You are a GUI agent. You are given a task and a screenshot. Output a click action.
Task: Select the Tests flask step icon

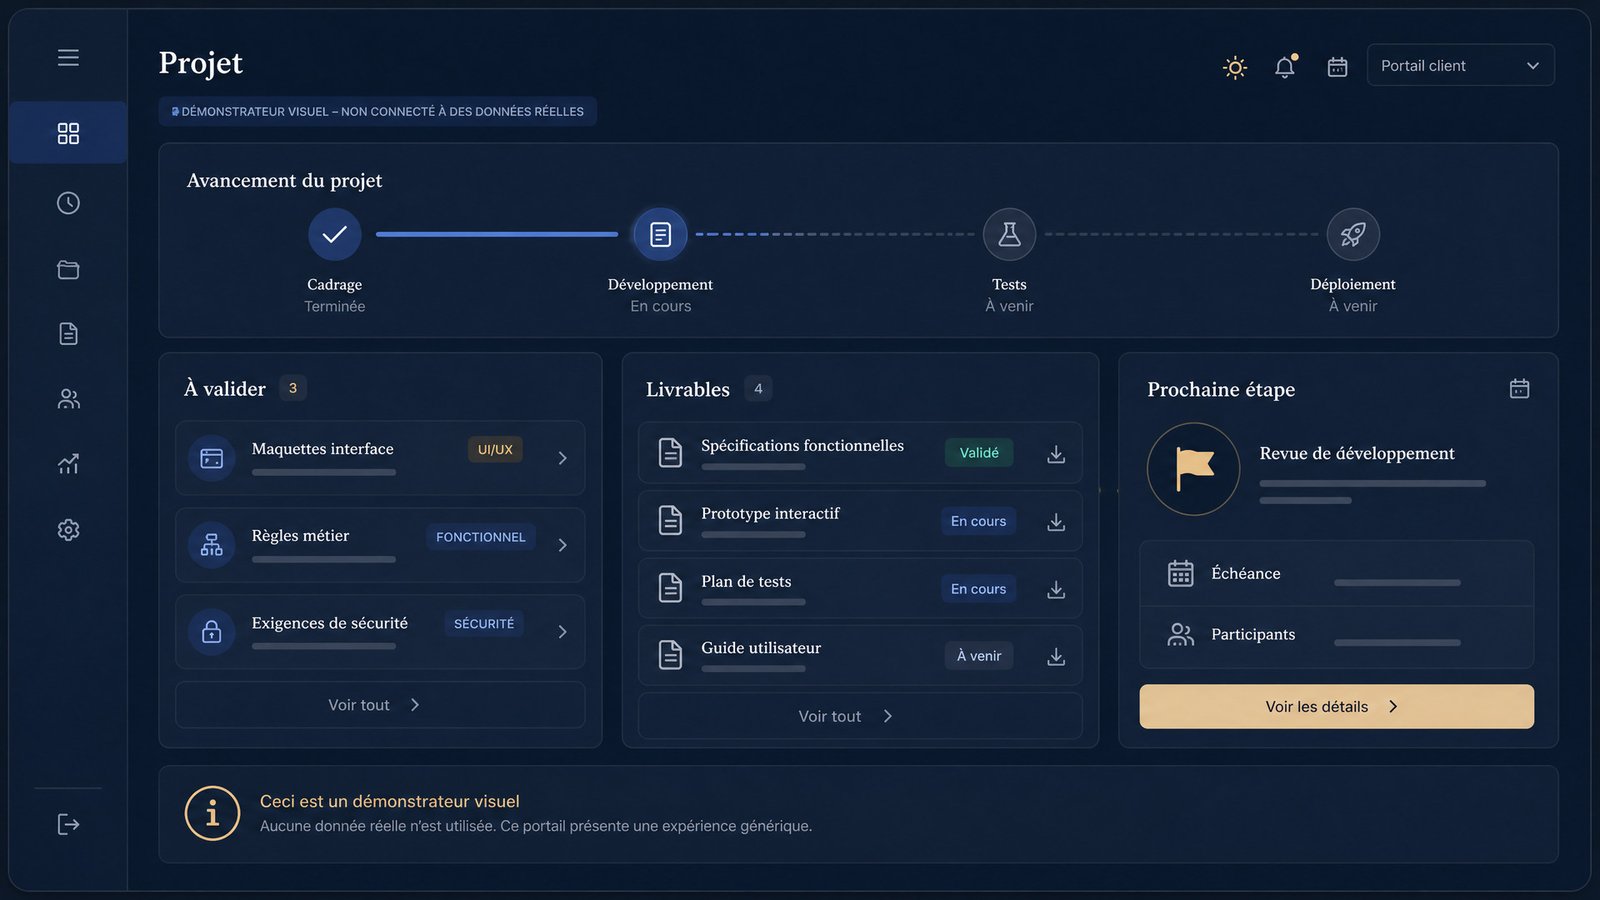(1009, 234)
